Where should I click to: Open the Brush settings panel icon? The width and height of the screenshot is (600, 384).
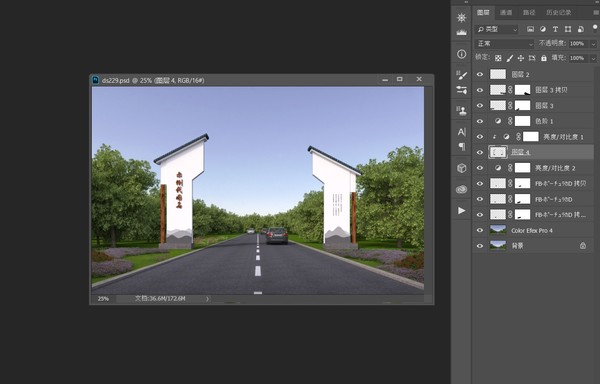[x=461, y=75]
